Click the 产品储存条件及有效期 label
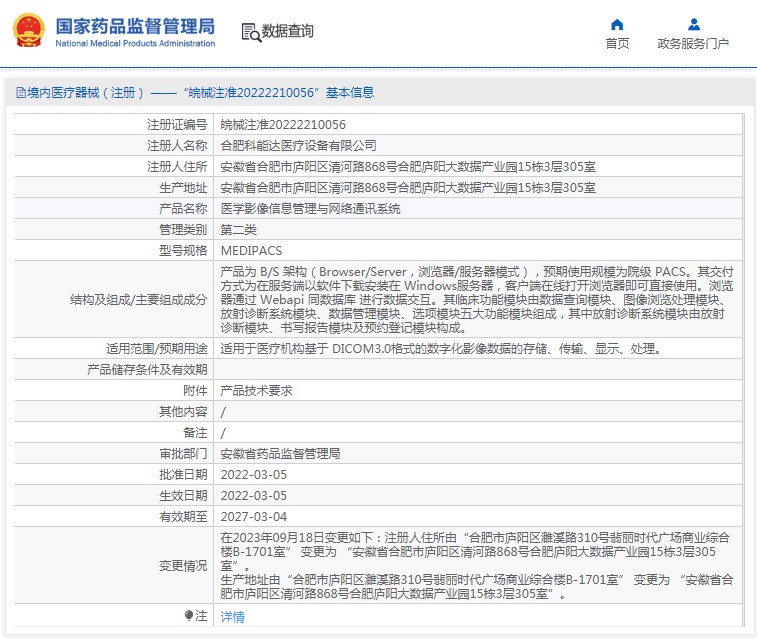The height and width of the screenshot is (639, 757). (x=147, y=370)
